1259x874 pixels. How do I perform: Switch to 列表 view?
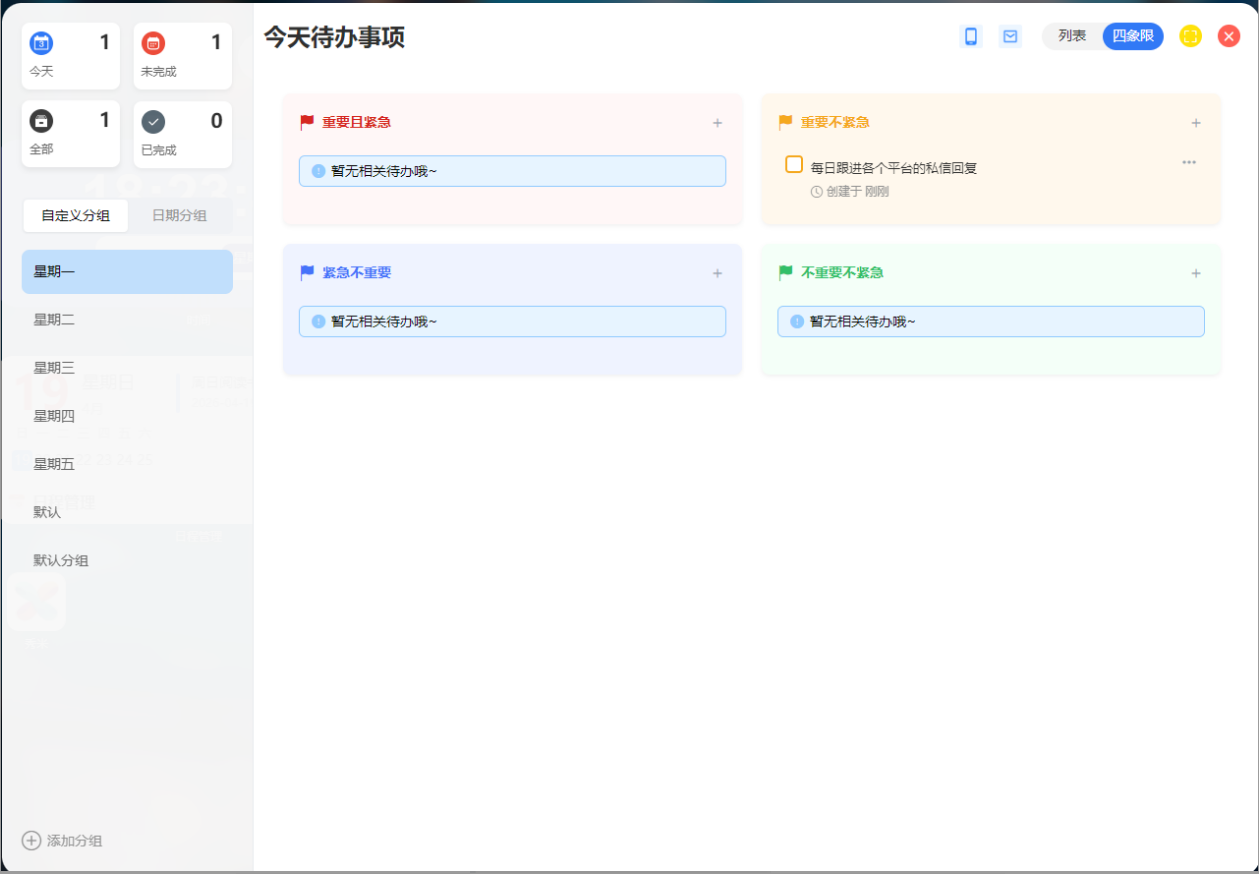pos(1072,36)
